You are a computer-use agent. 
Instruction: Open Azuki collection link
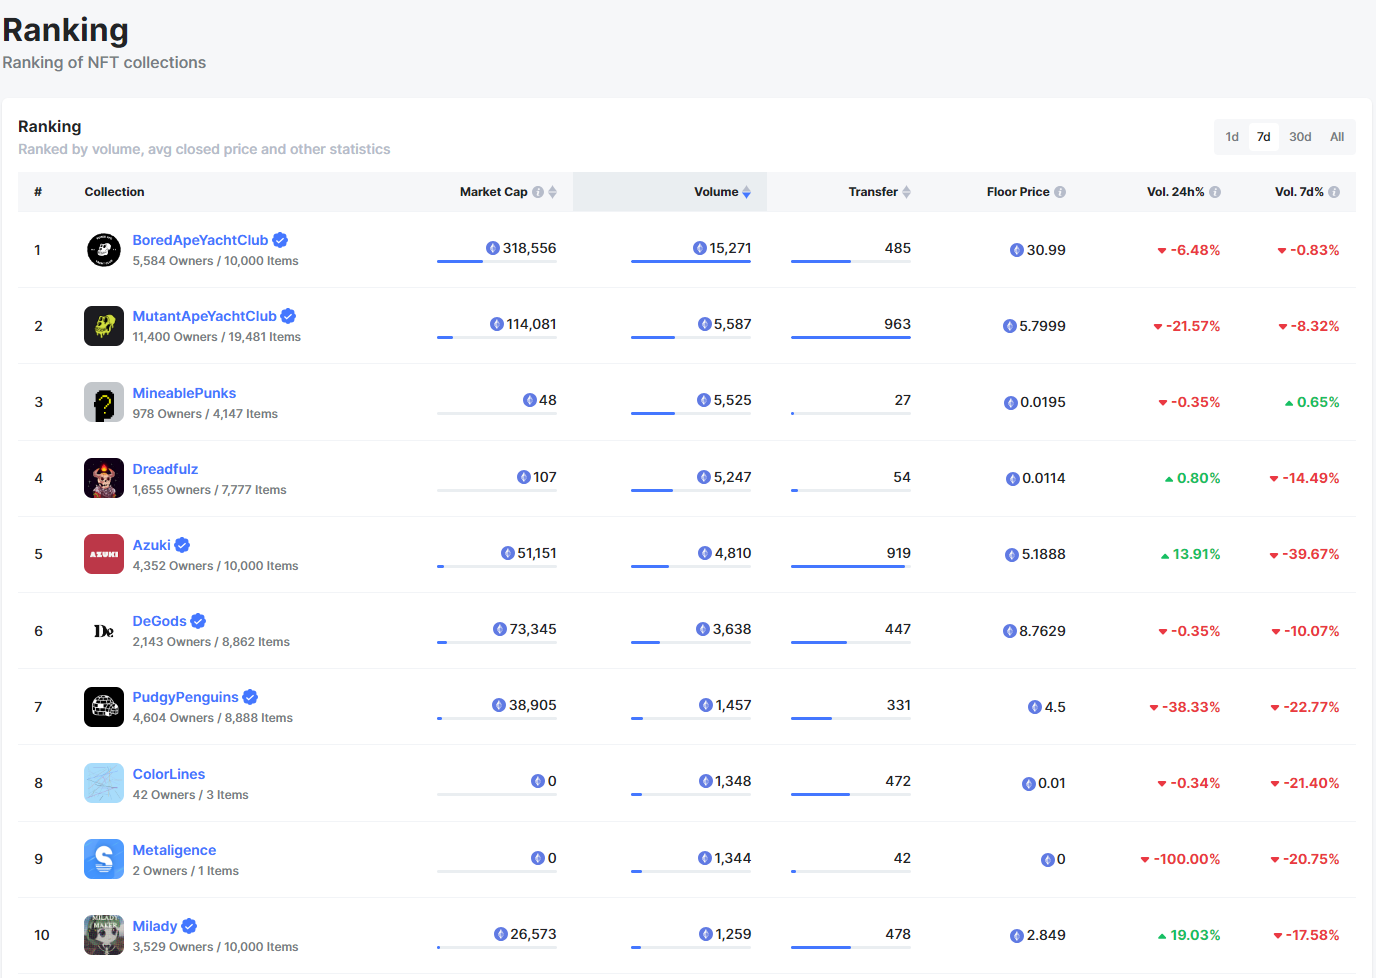pyautogui.click(x=151, y=545)
